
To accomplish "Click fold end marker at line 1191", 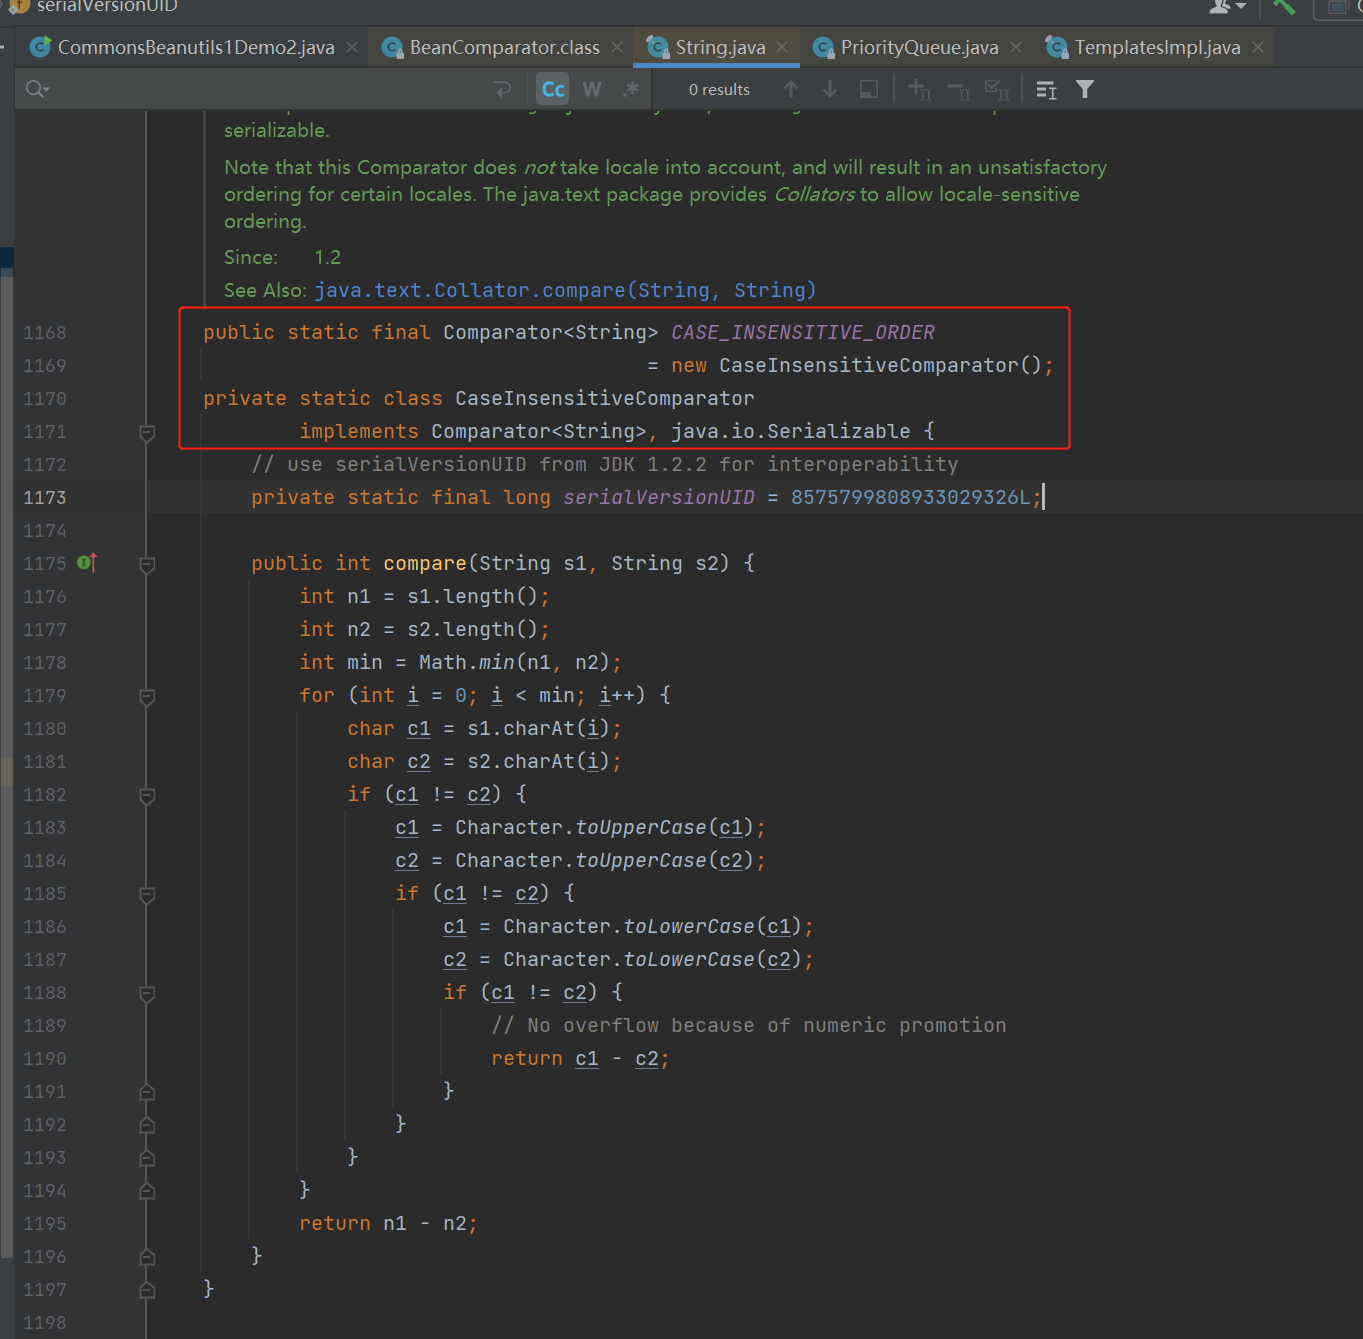I will click(147, 1091).
